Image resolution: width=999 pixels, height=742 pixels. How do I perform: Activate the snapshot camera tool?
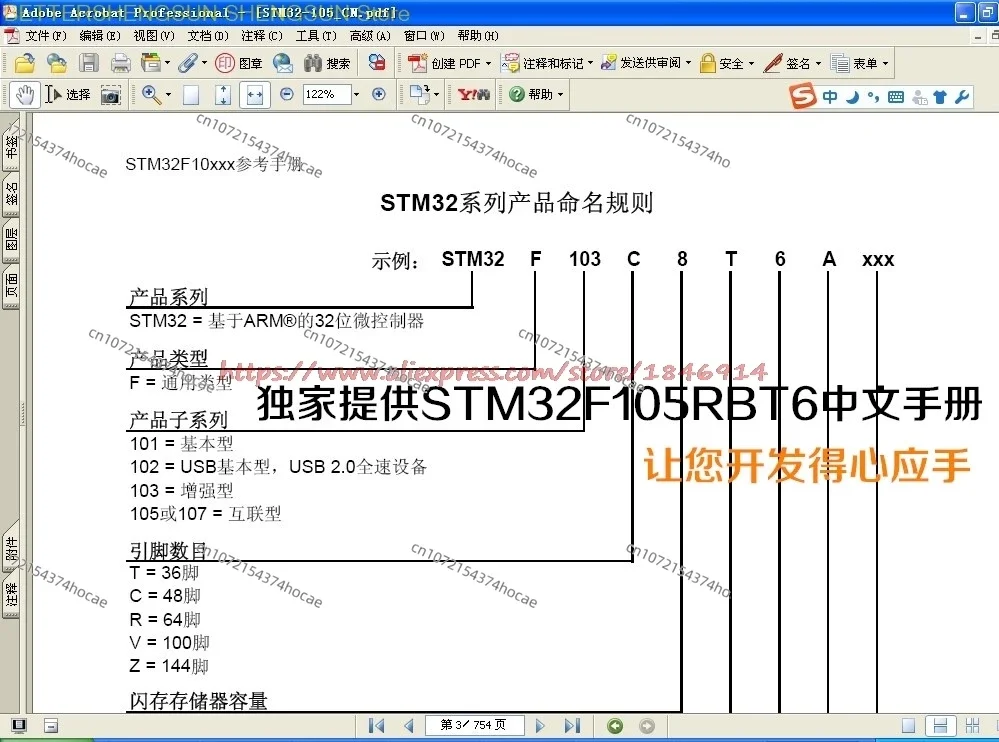coord(111,96)
